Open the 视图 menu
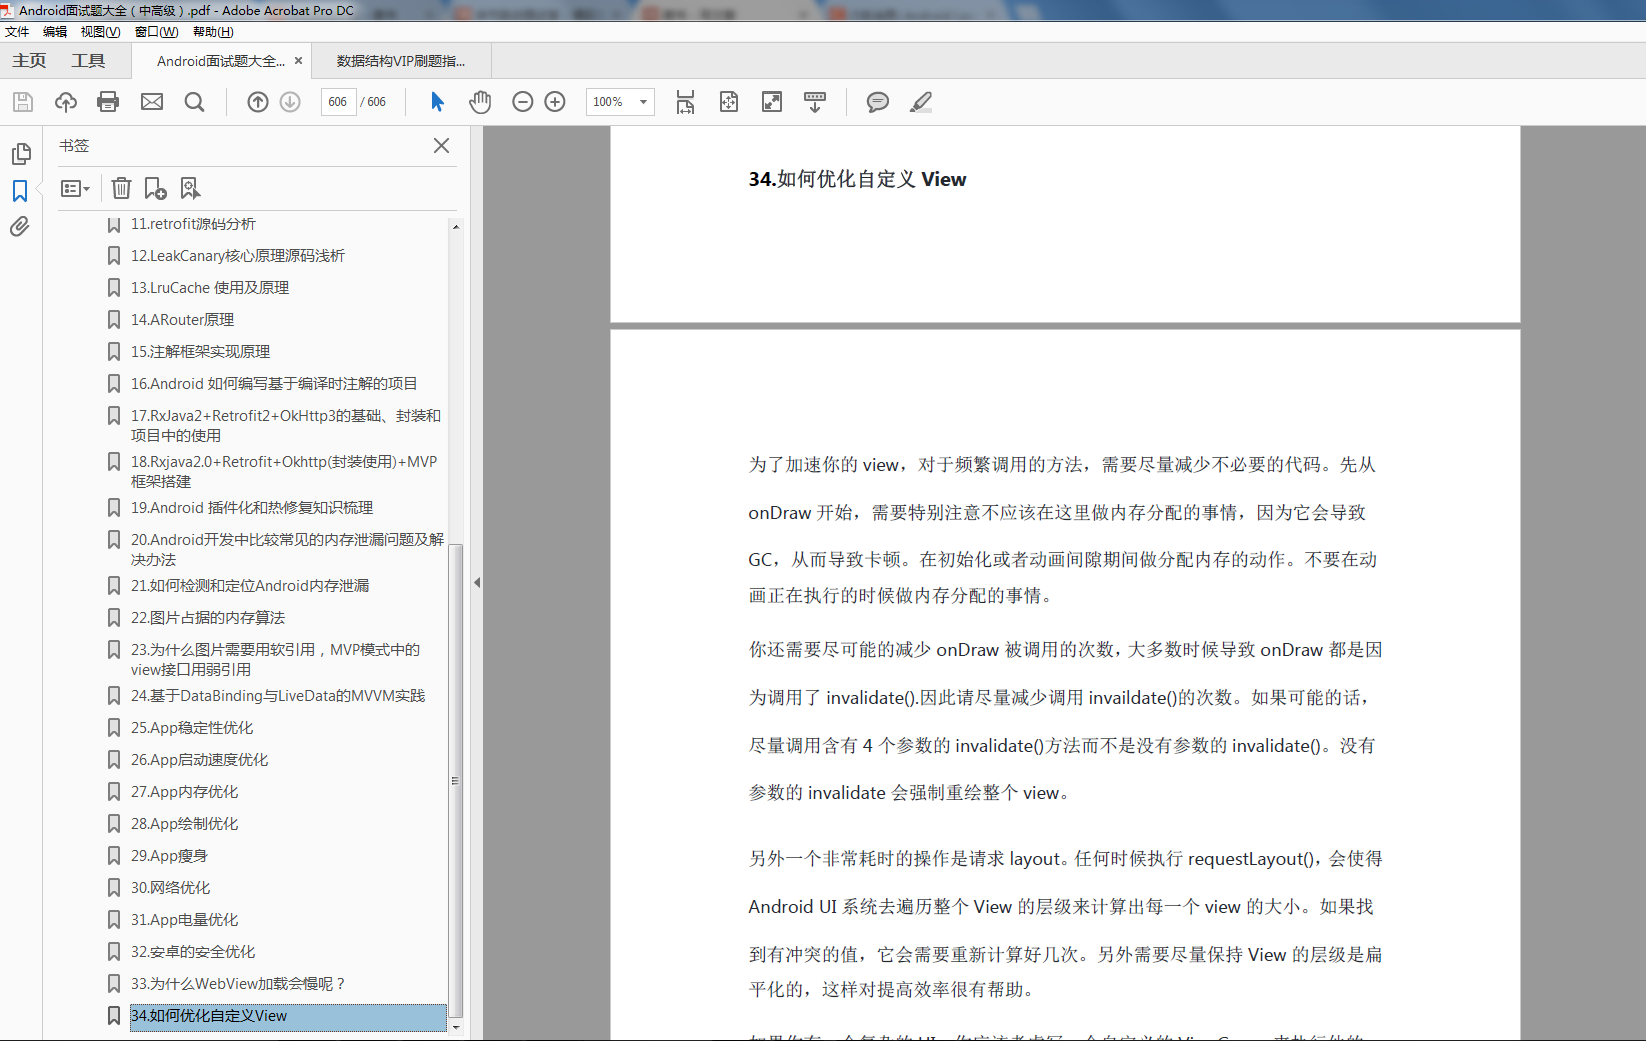This screenshot has width=1646, height=1041. click(x=100, y=32)
